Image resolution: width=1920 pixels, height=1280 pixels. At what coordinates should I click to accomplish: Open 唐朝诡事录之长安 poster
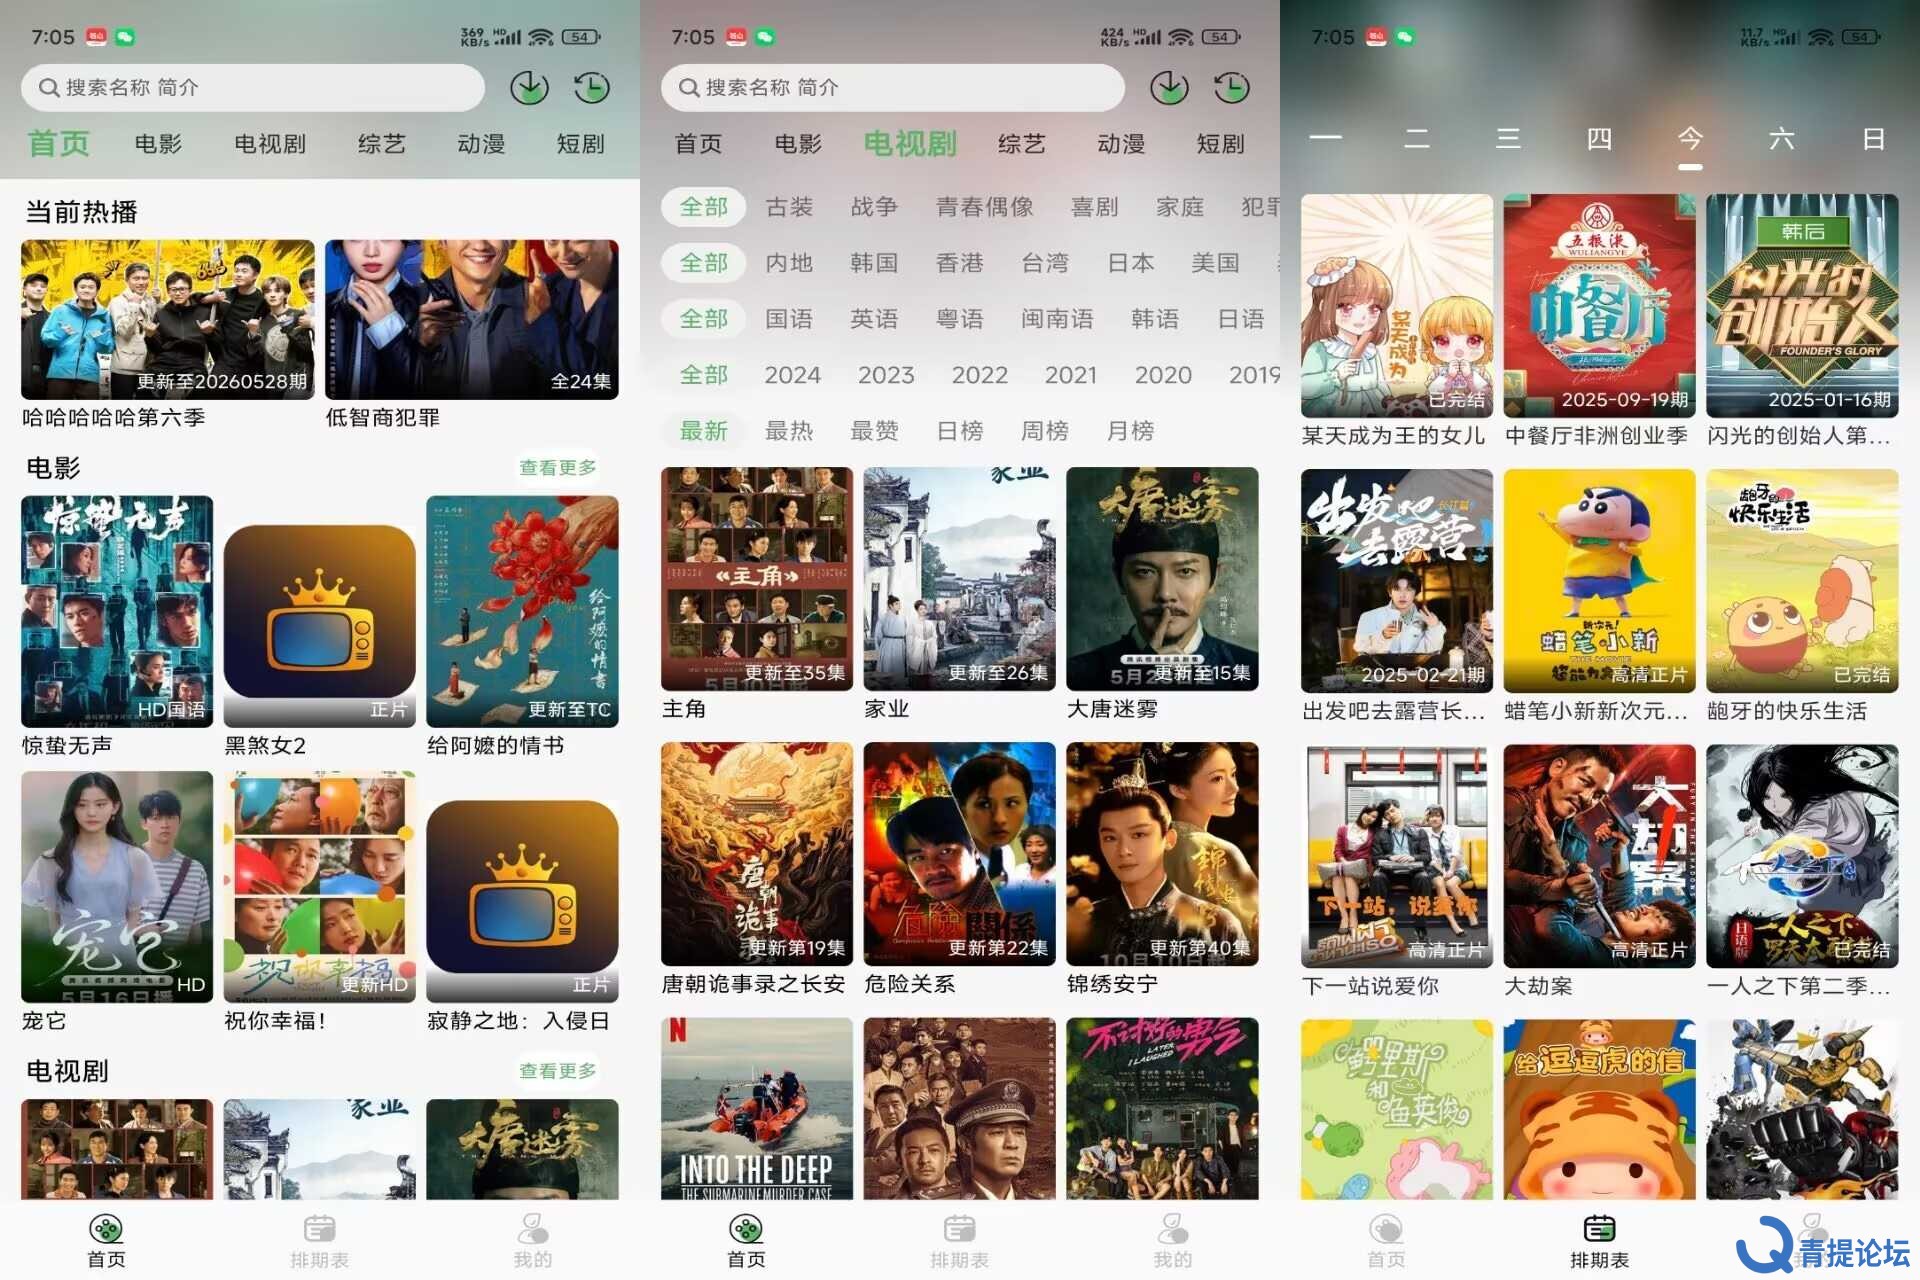pos(757,854)
